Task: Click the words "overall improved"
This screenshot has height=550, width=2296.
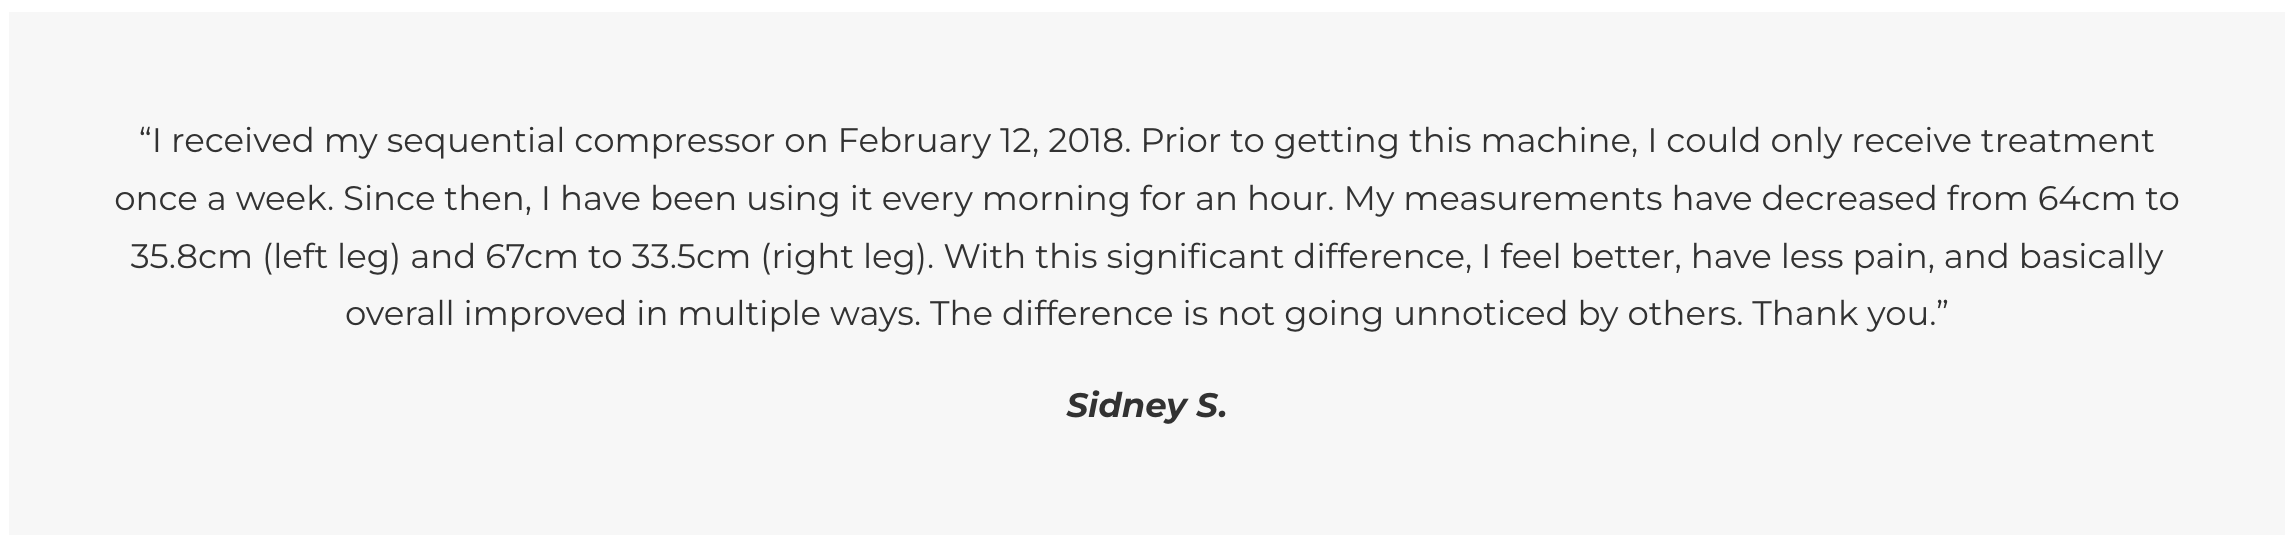Action: (x=485, y=314)
